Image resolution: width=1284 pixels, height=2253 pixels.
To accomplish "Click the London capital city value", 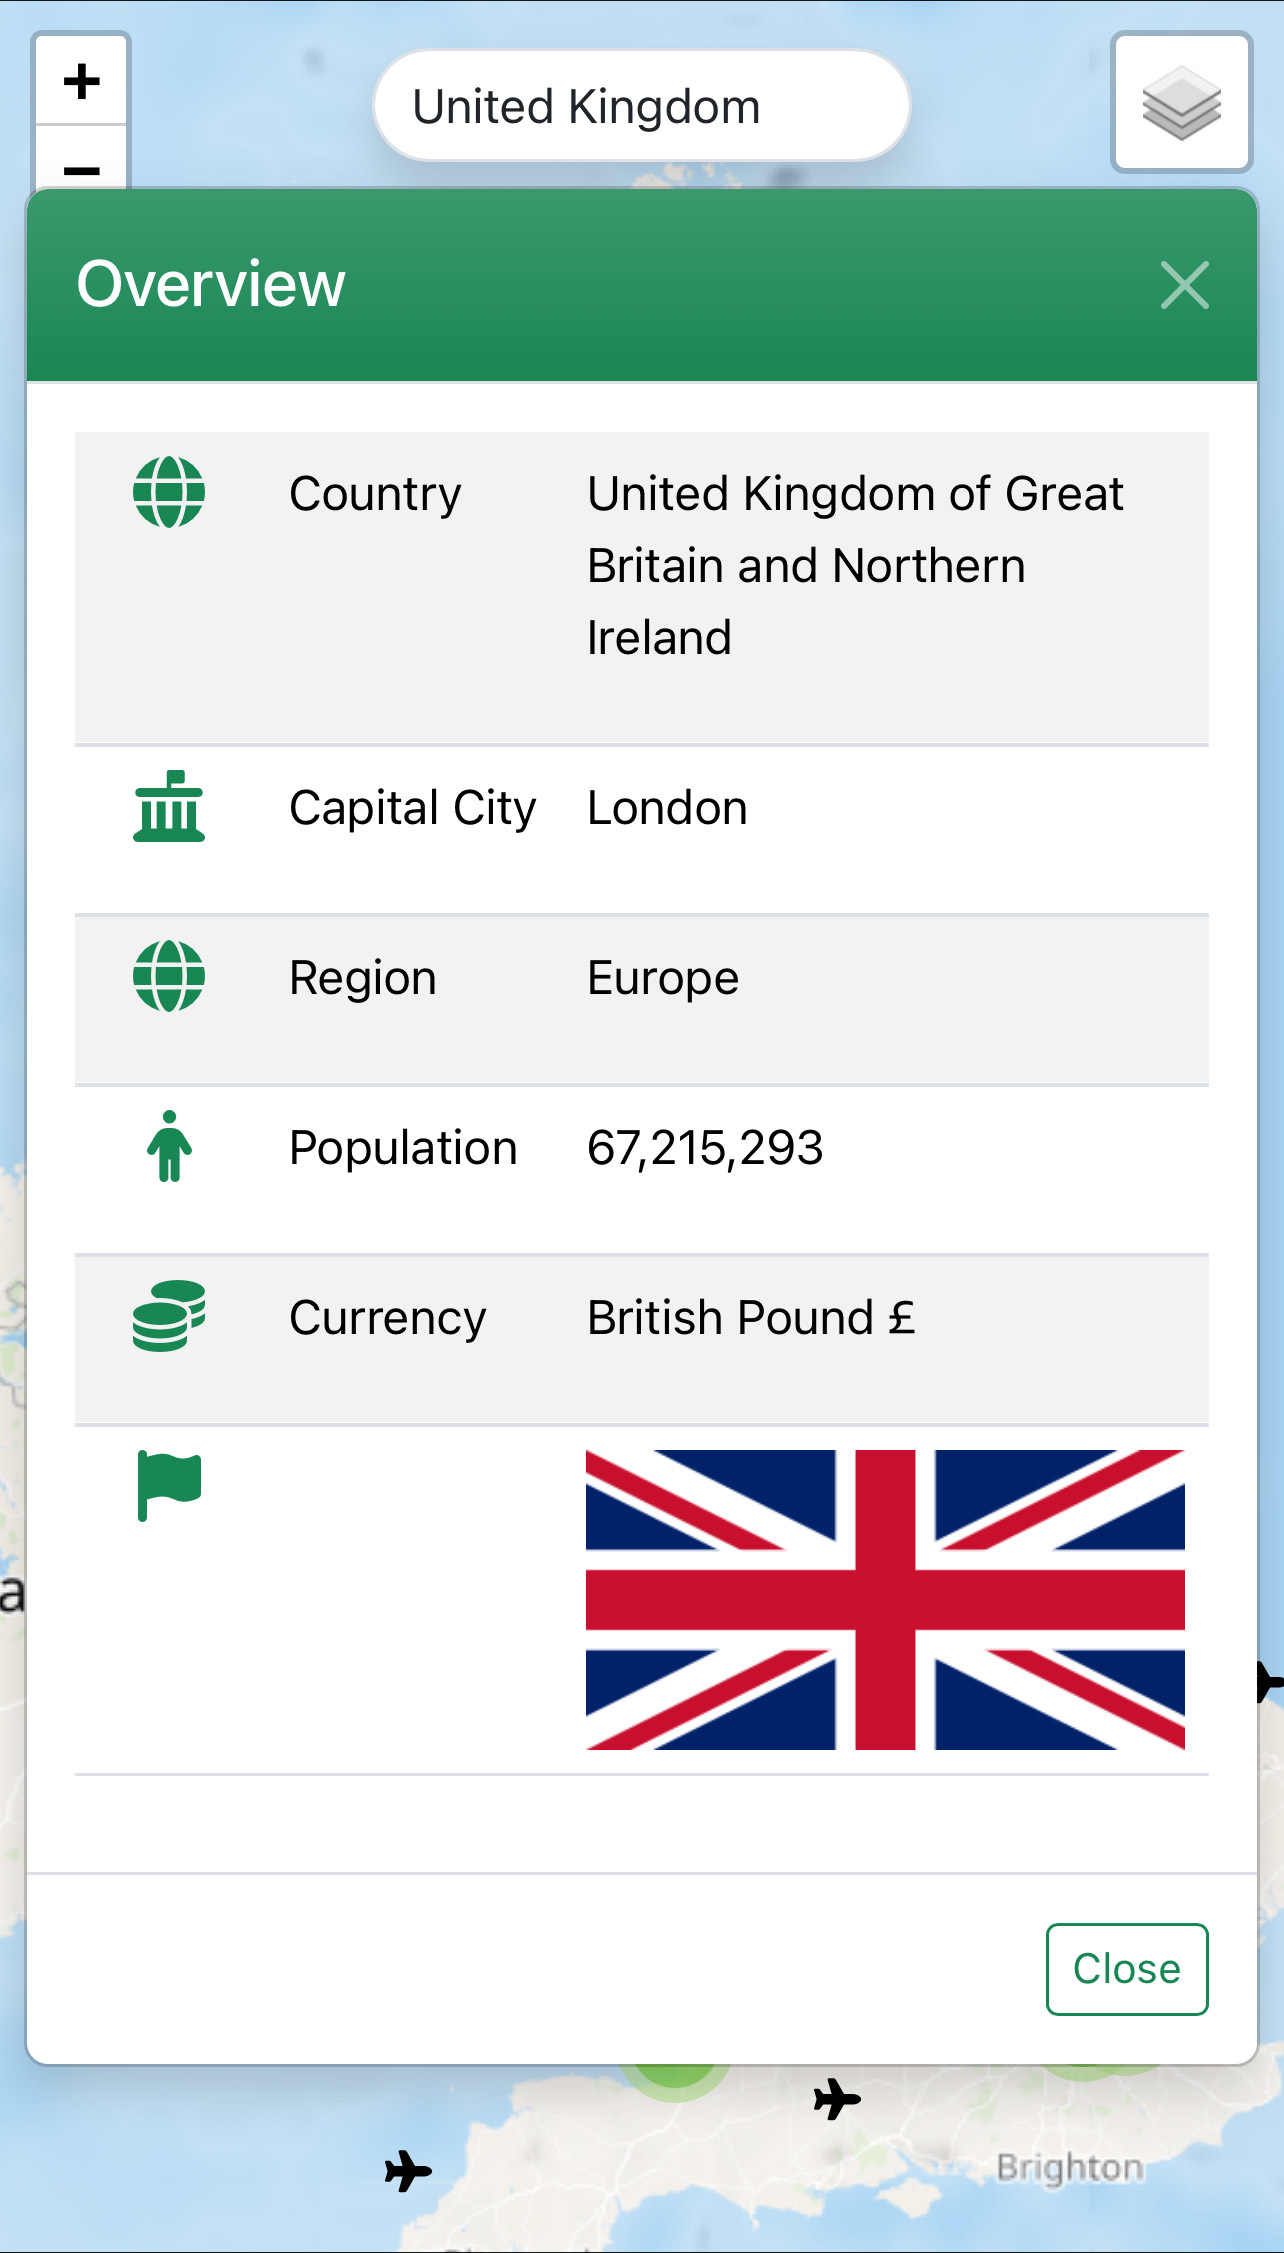I will (x=667, y=808).
